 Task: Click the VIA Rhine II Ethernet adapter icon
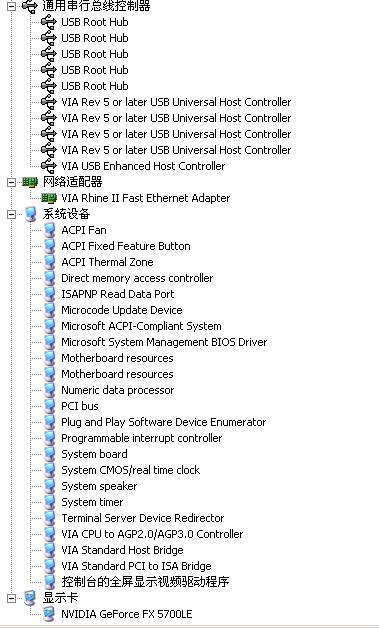pyautogui.click(x=49, y=198)
